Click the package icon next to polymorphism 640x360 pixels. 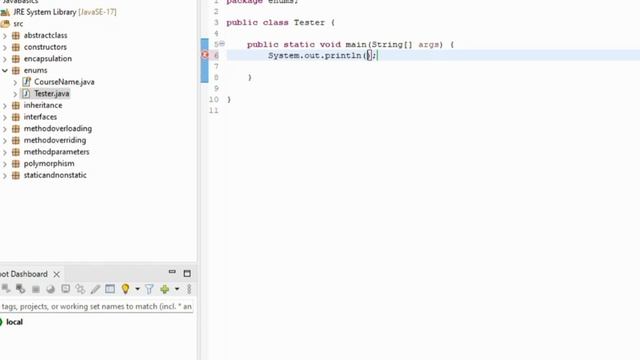point(16,164)
